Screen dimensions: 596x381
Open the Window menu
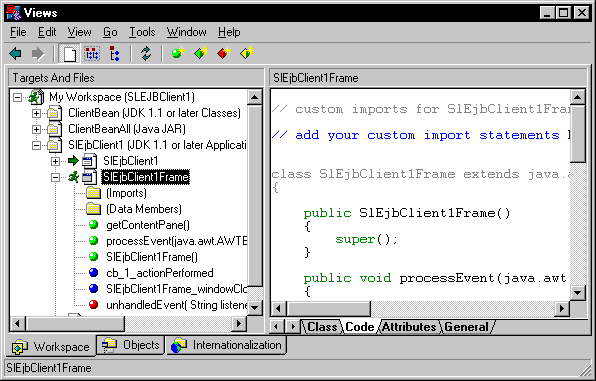(x=187, y=32)
